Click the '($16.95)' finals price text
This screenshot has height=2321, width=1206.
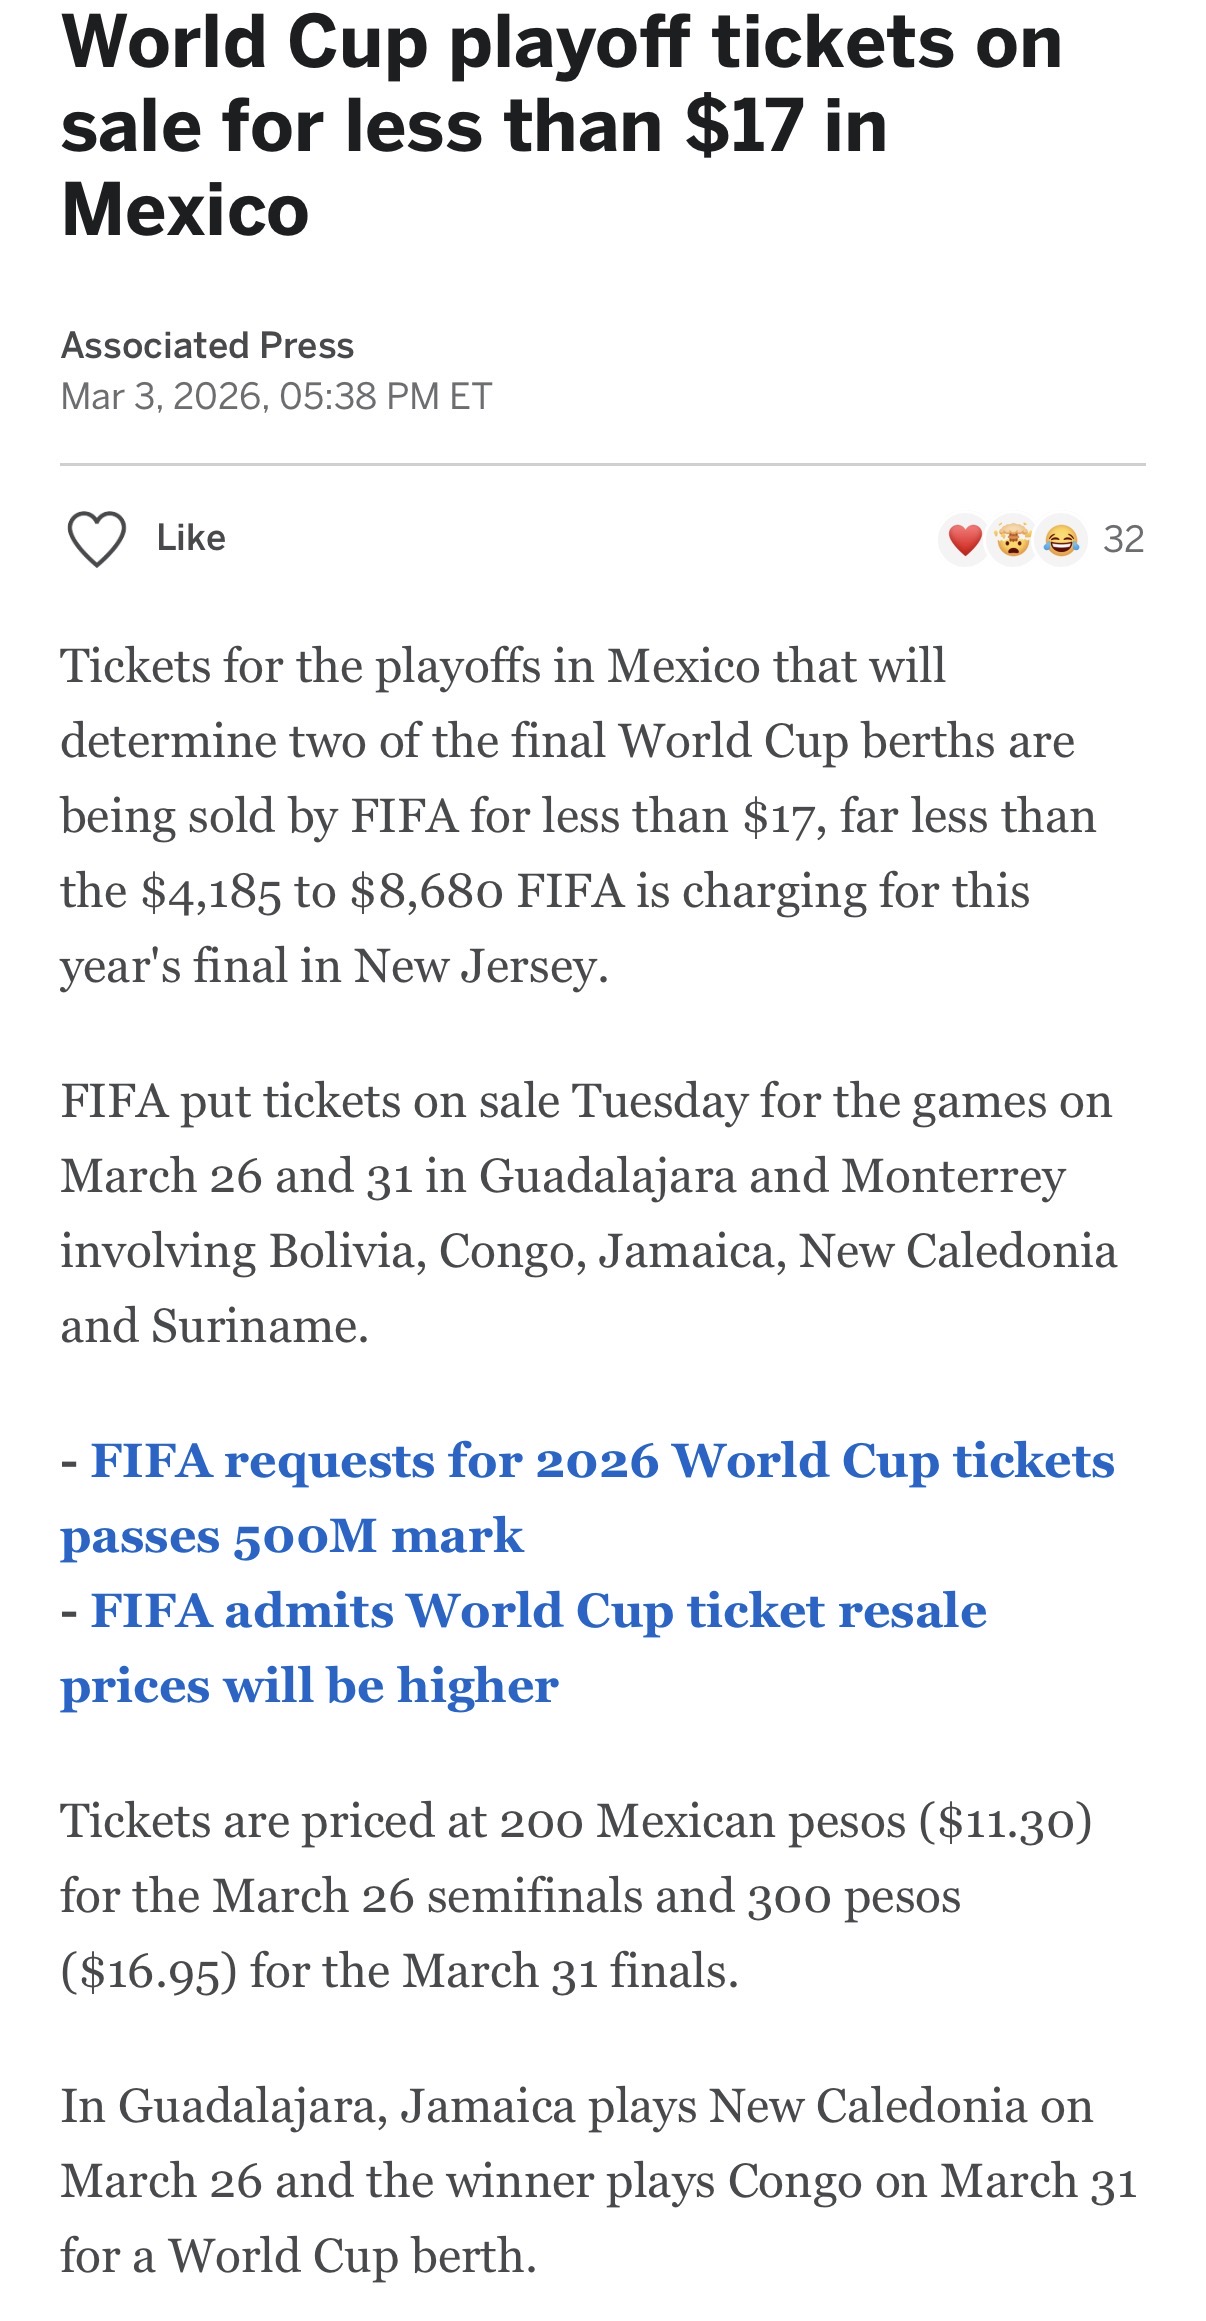point(149,1971)
